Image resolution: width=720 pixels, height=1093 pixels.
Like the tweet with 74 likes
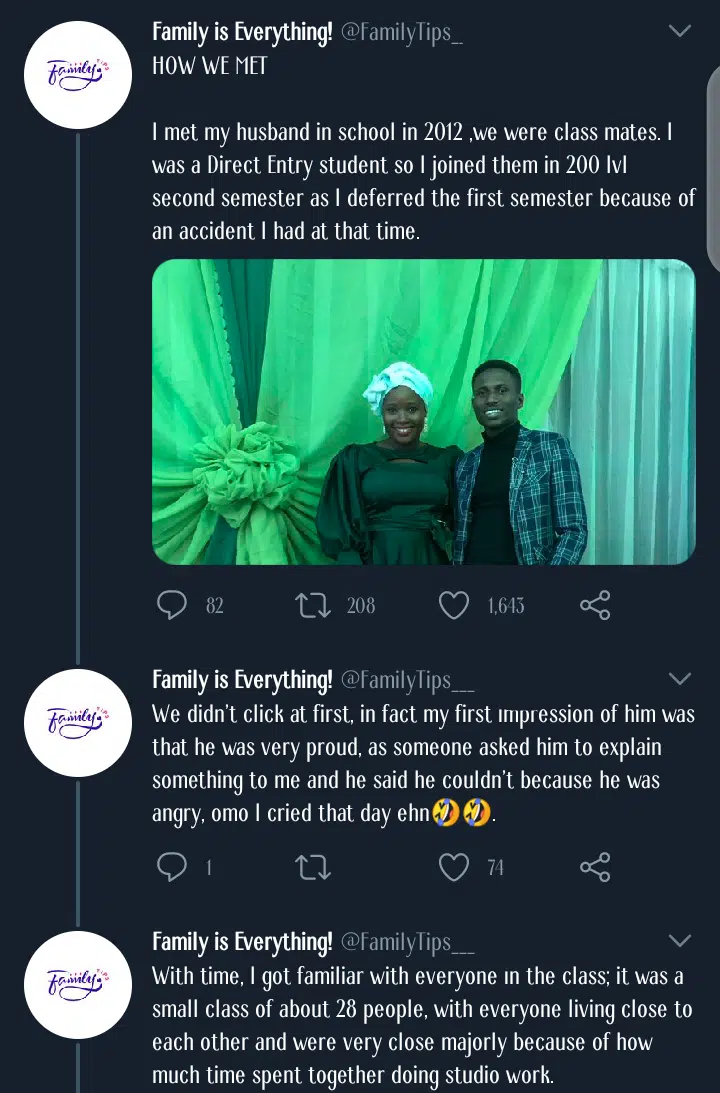point(454,867)
